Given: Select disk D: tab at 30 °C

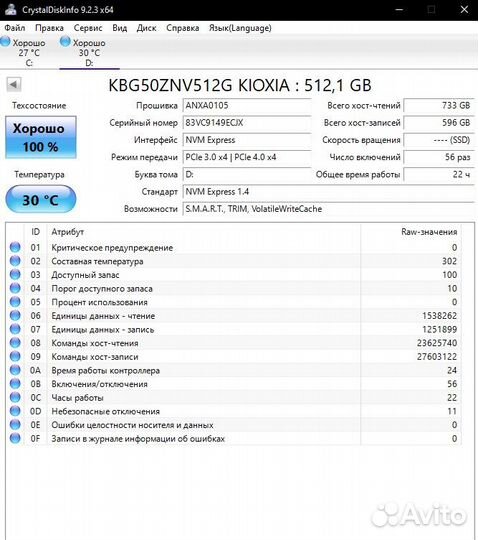Looking at the screenshot, I should [x=89, y=52].
